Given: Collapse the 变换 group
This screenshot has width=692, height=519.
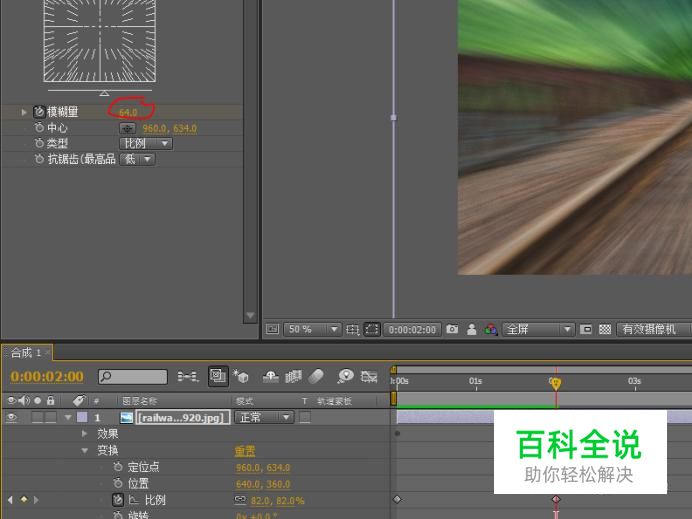Looking at the screenshot, I should click(85, 451).
